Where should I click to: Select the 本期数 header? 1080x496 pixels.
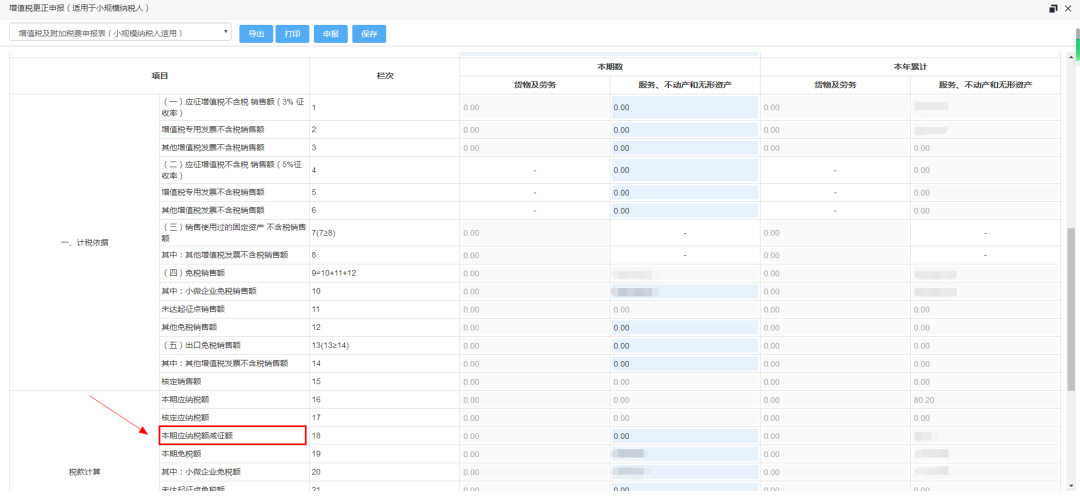(610, 67)
